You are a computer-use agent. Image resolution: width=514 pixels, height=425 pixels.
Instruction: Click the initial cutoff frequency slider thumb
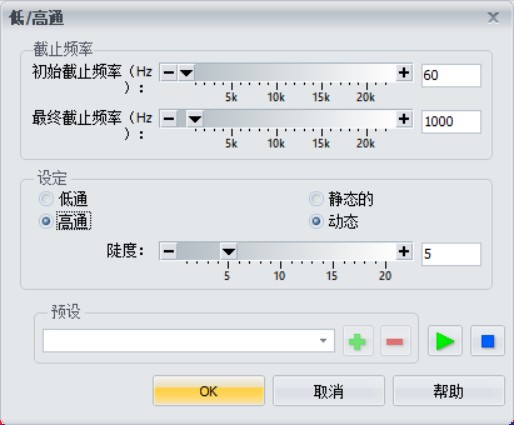pos(186,72)
